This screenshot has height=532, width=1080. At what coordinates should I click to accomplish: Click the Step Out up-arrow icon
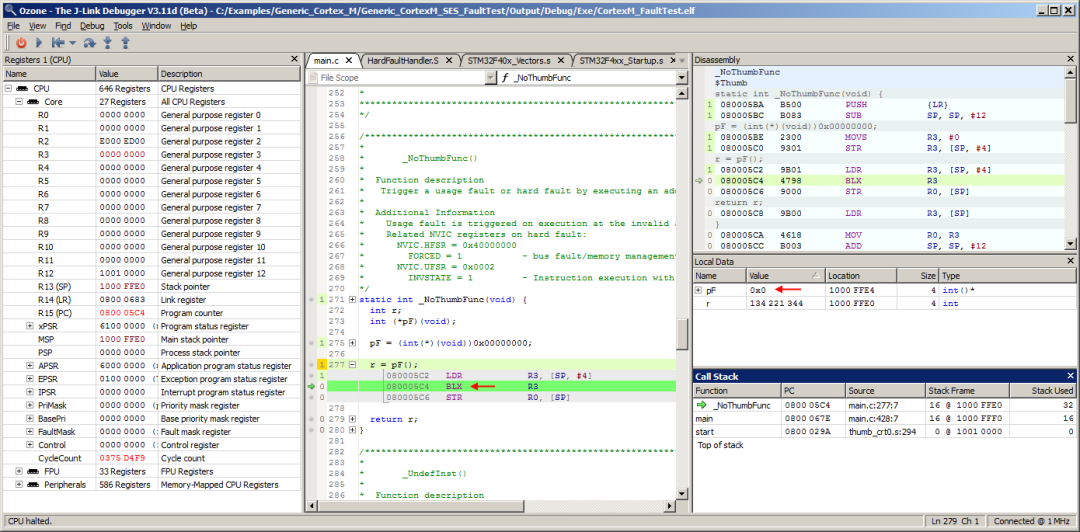[x=125, y=43]
